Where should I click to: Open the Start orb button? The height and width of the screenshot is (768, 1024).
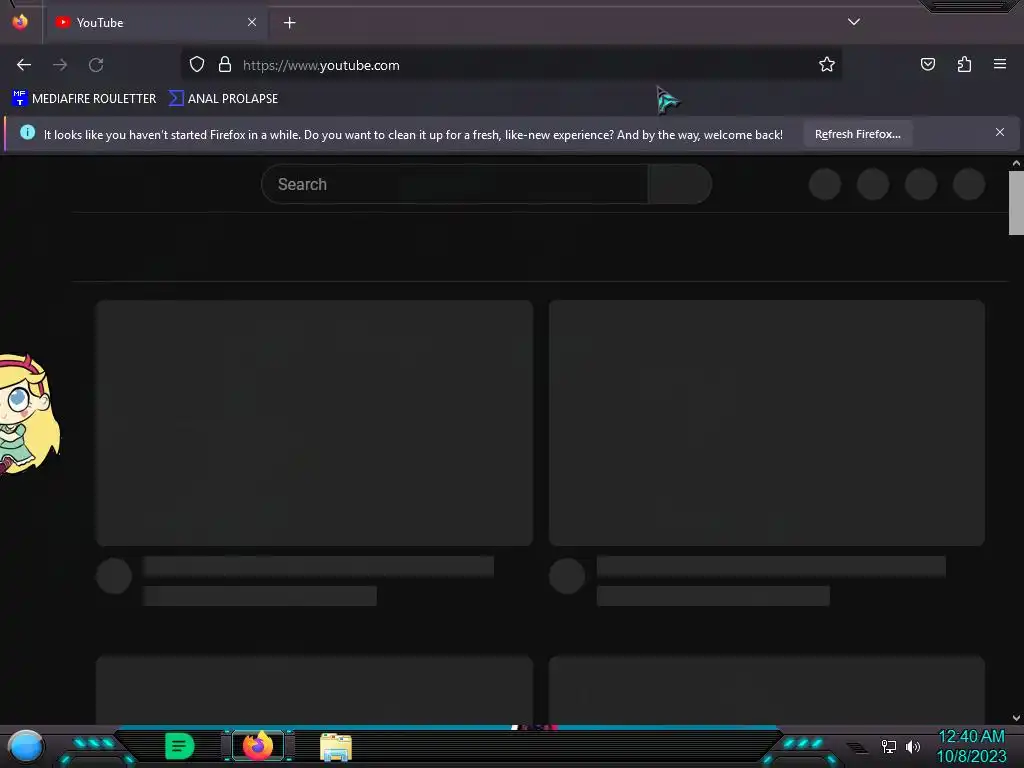[x=26, y=746]
